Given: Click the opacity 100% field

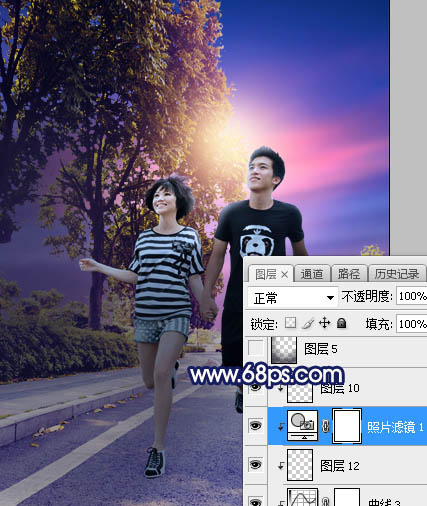Looking at the screenshot, I should pos(412,296).
